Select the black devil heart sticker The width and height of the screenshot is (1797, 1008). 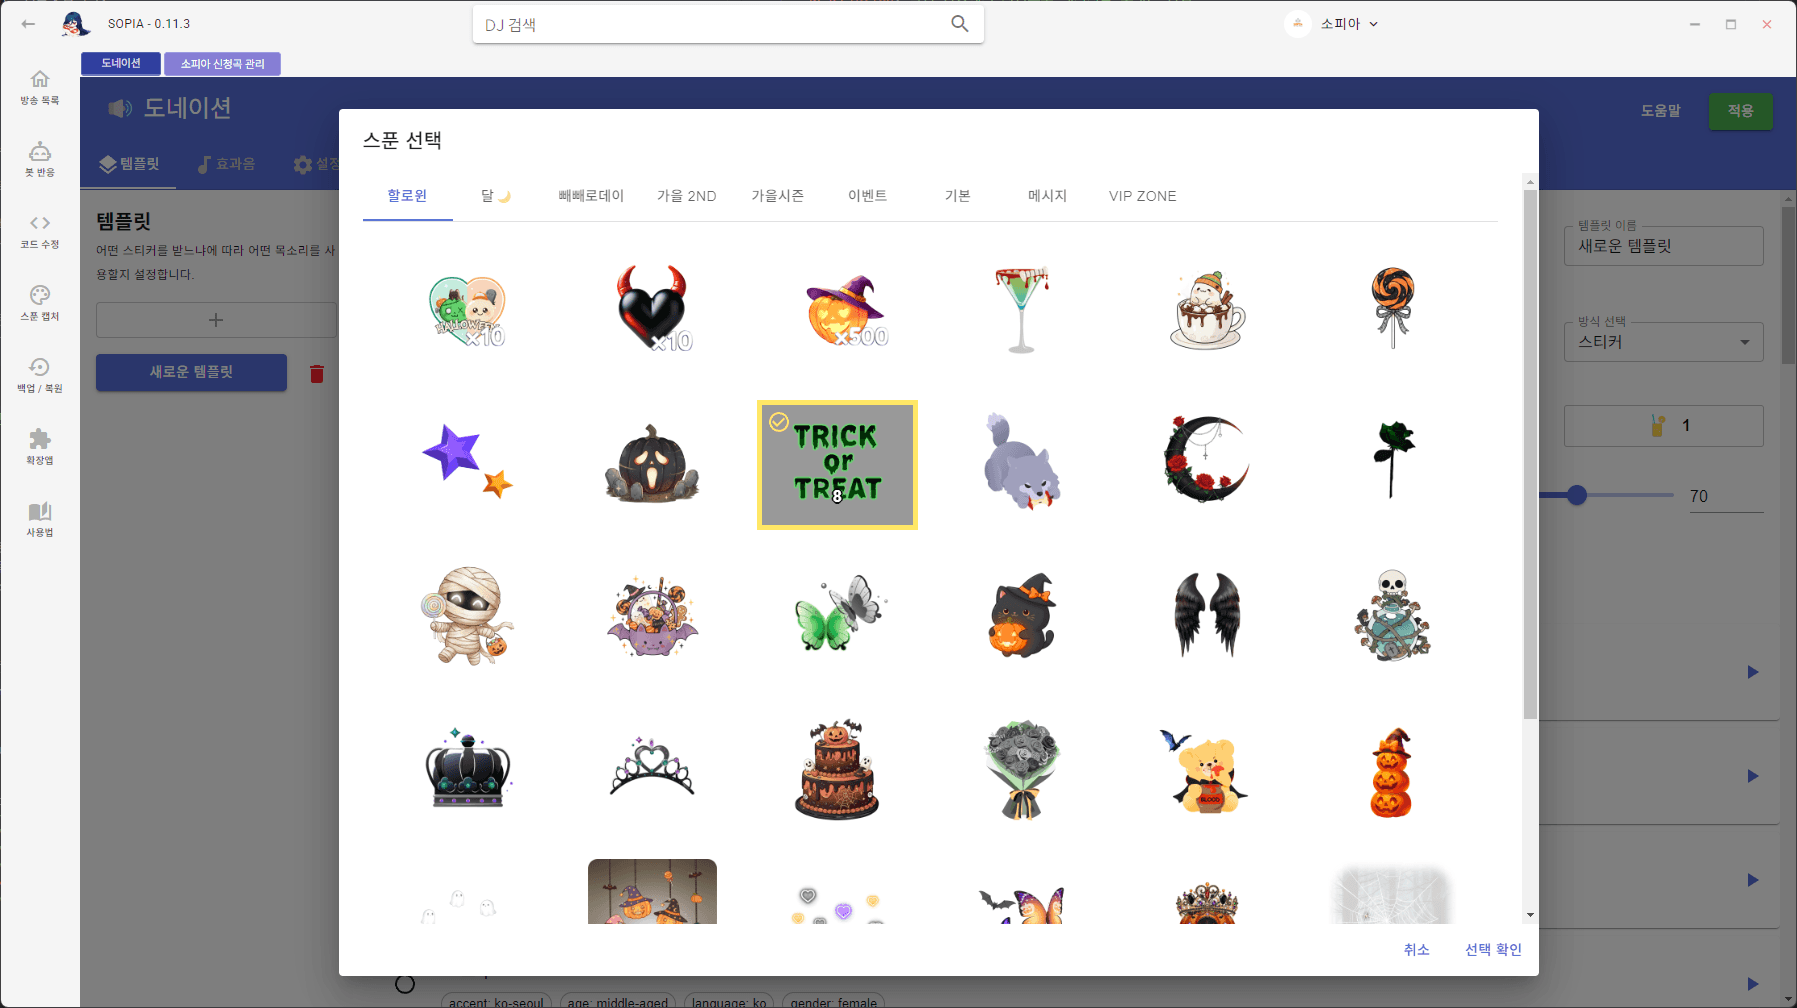(652, 309)
